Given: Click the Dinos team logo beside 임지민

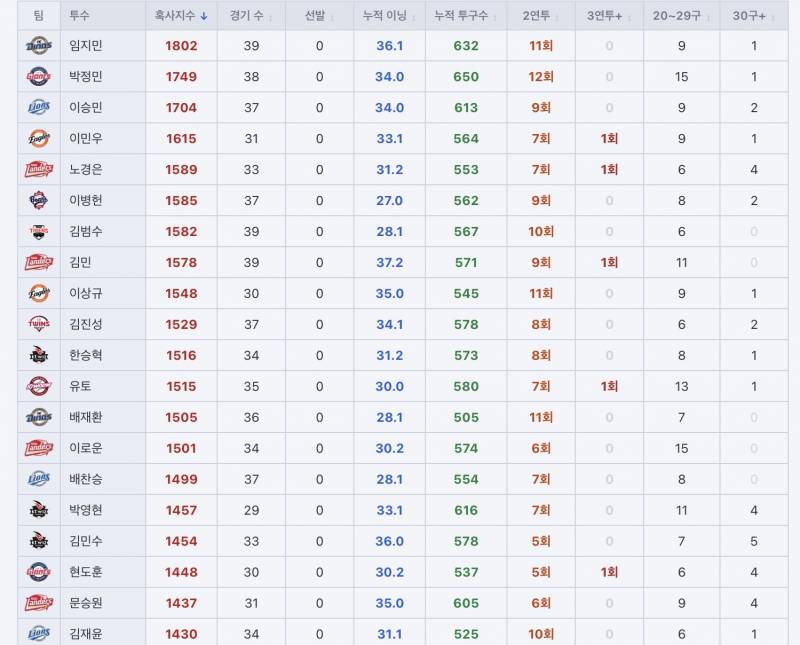Looking at the screenshot, I should point(39,46).
